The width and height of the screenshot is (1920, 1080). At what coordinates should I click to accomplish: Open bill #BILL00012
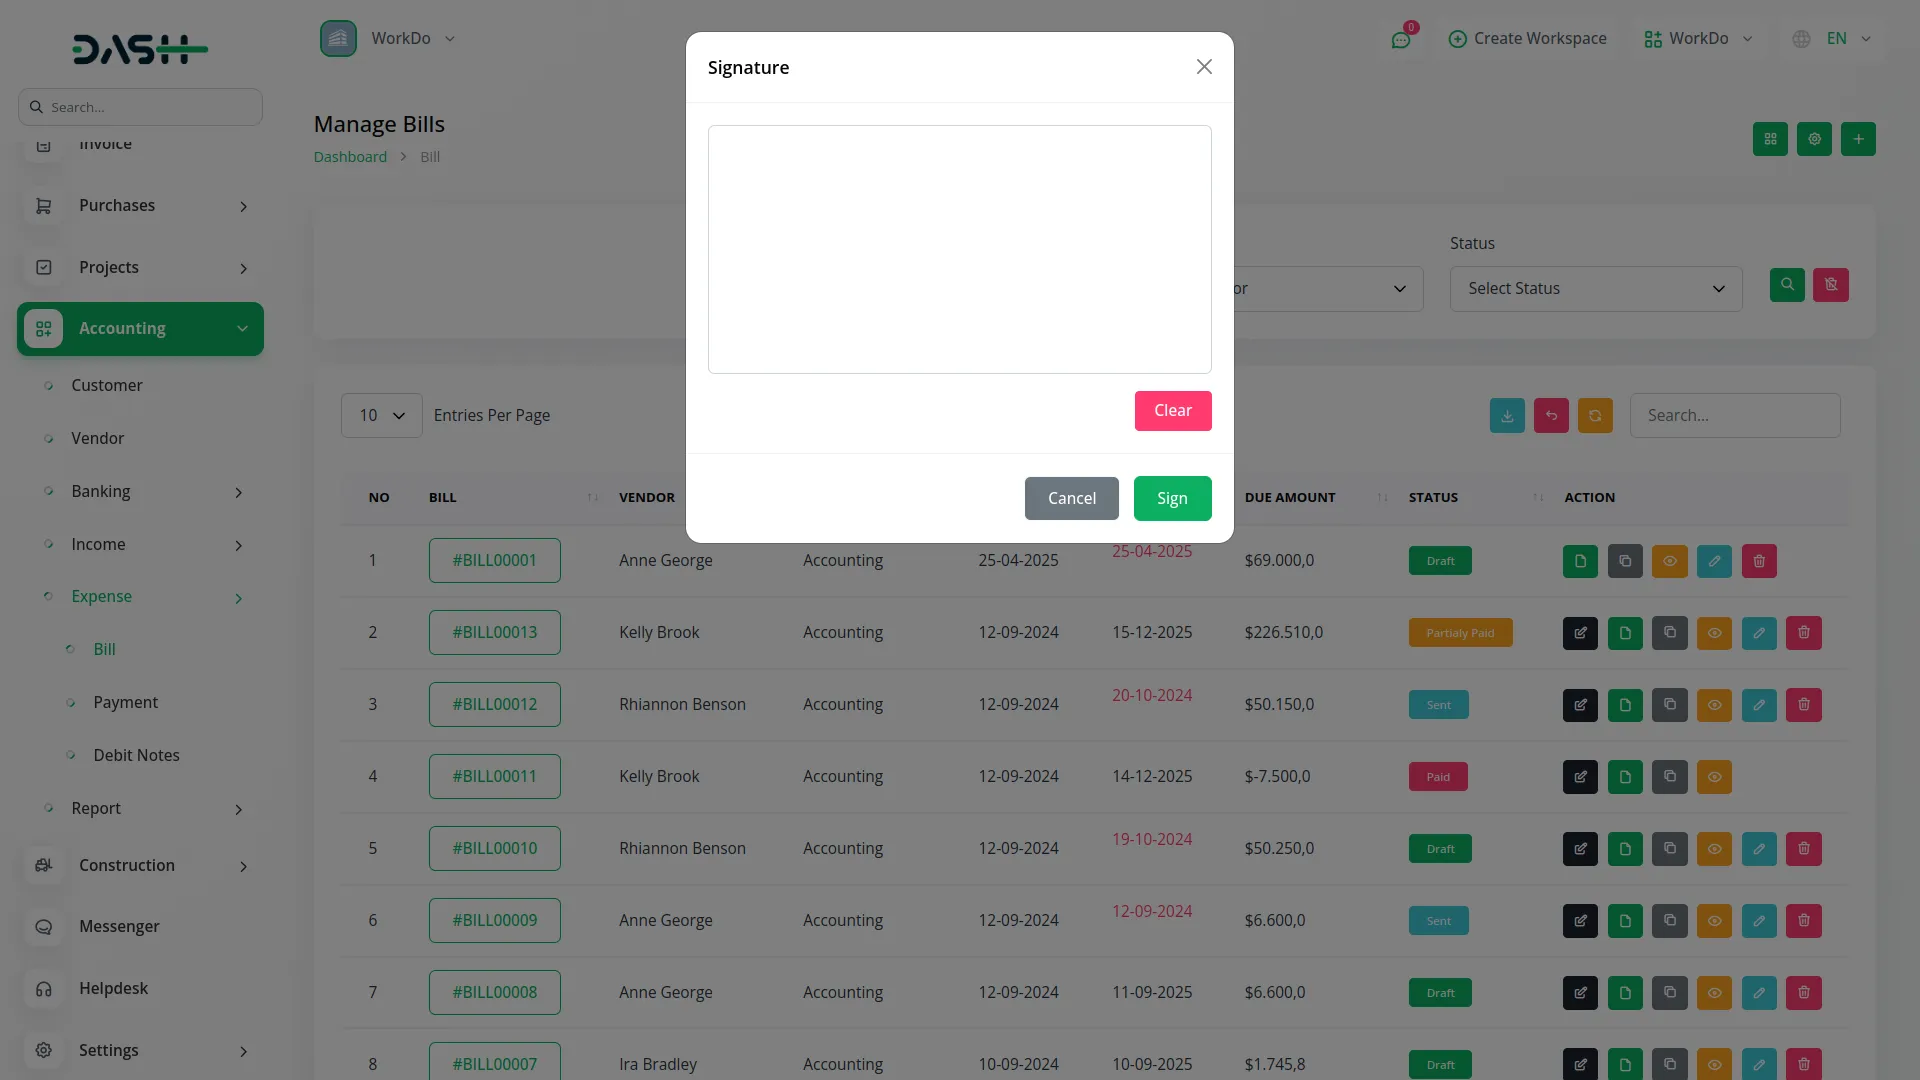494,704
